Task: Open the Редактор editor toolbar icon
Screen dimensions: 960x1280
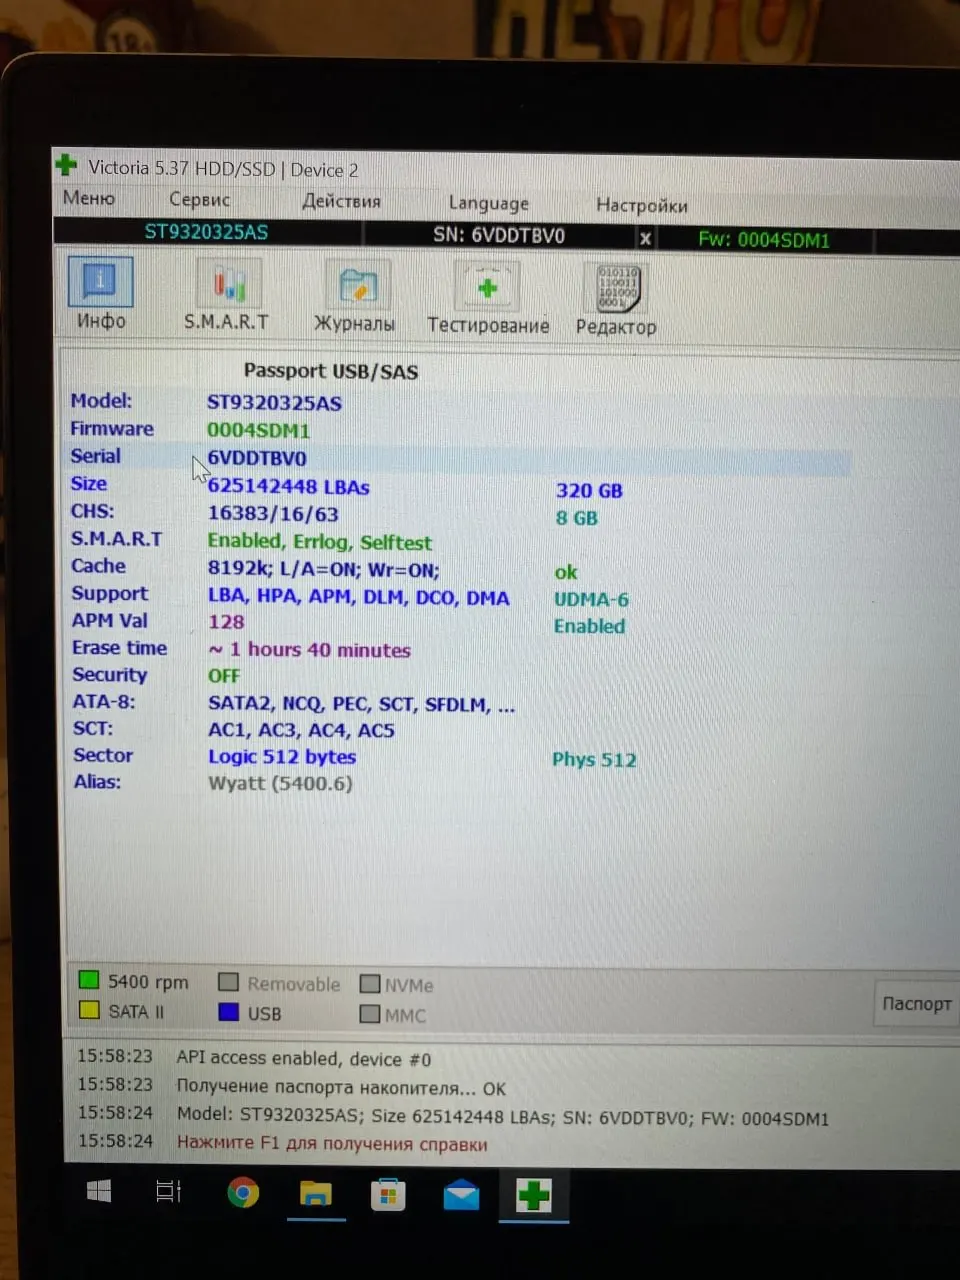Action: pyautogui.click(x=616, y=300)
